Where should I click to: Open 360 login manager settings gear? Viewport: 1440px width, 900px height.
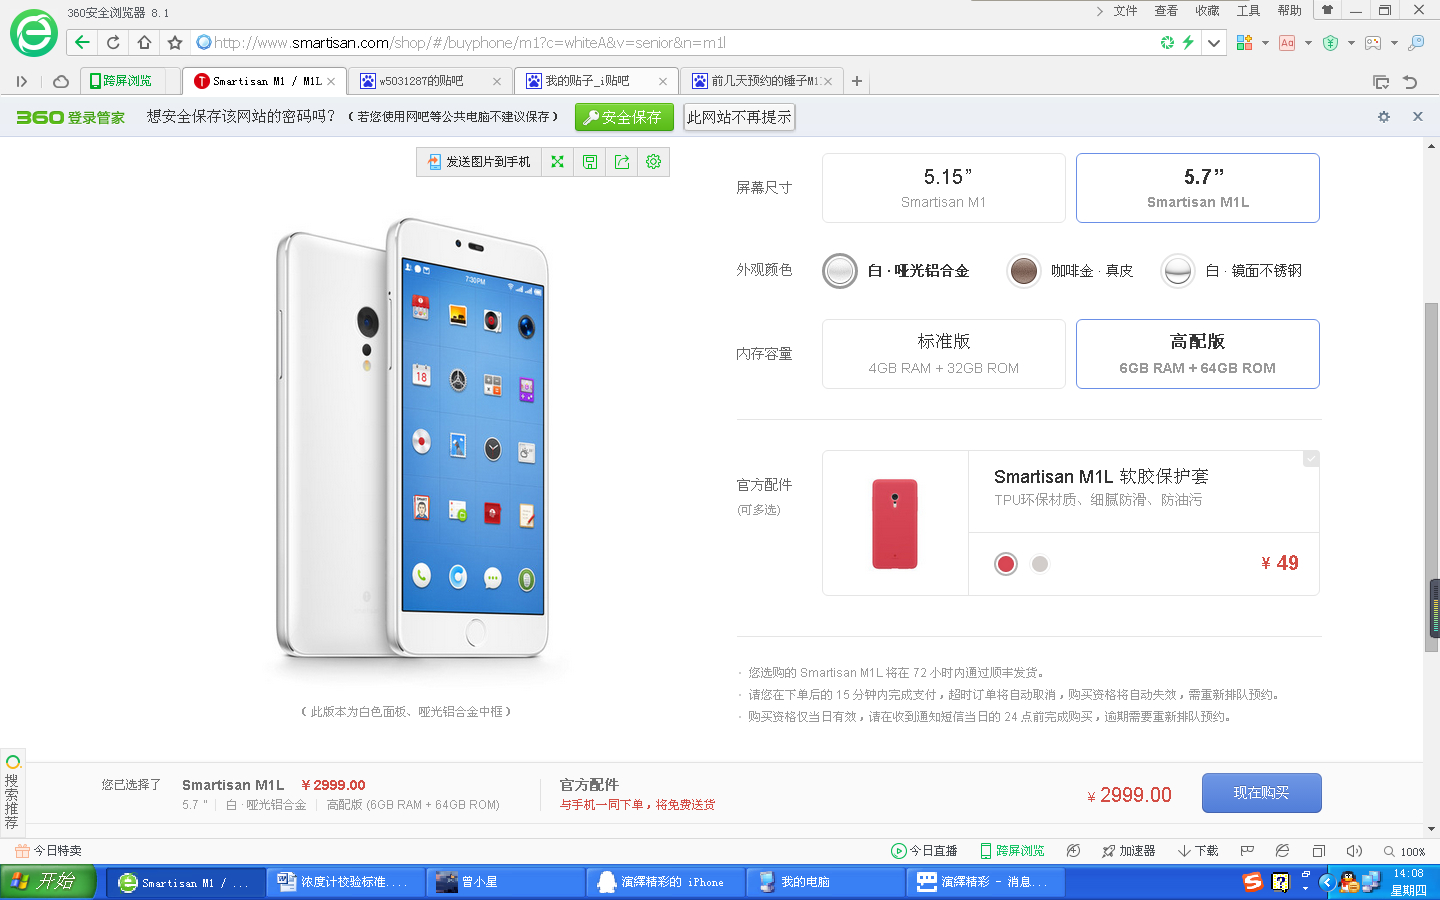coord(1384,117)
